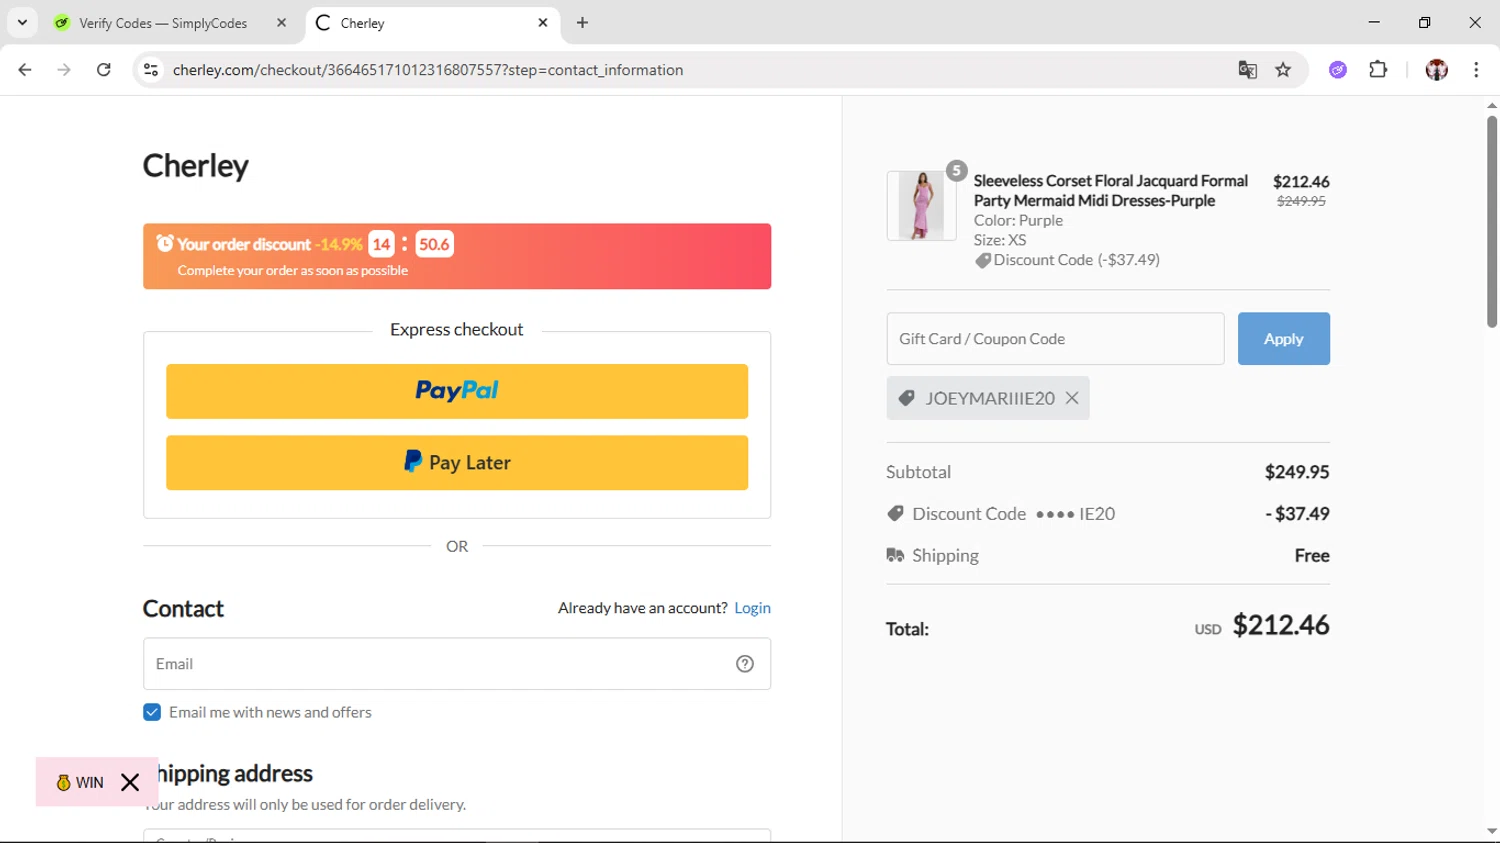Image resolution: width=1500 pixels, height=843 pixels.
Task: Click the product title Sleeveless Corset Floral Jacquard
Action: tap(1110, 190)
